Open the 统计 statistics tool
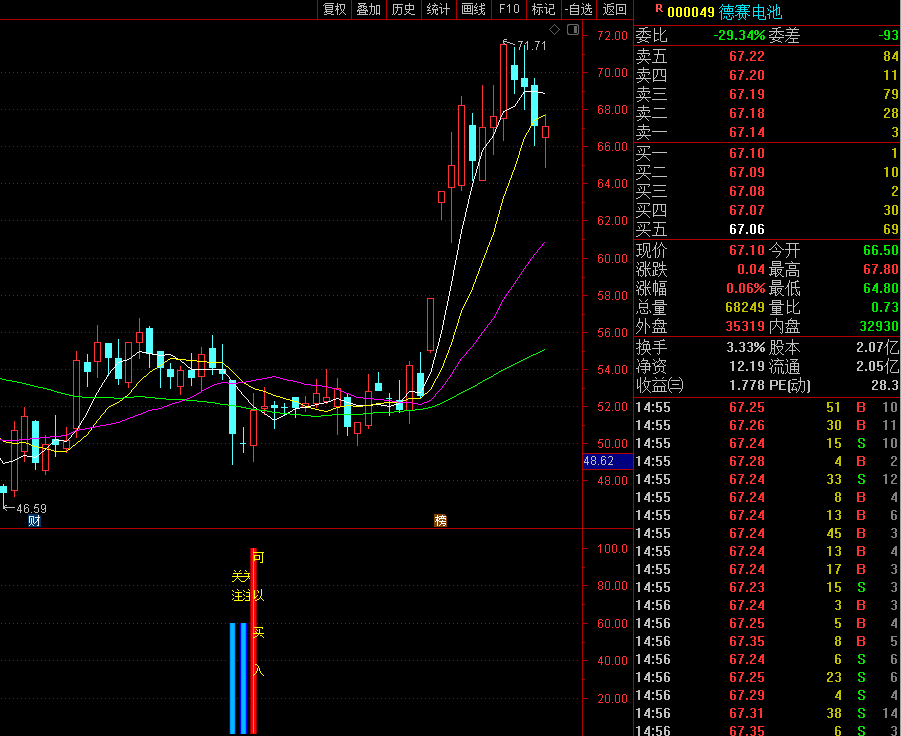The image size is (901, 736). pos(438,9)
